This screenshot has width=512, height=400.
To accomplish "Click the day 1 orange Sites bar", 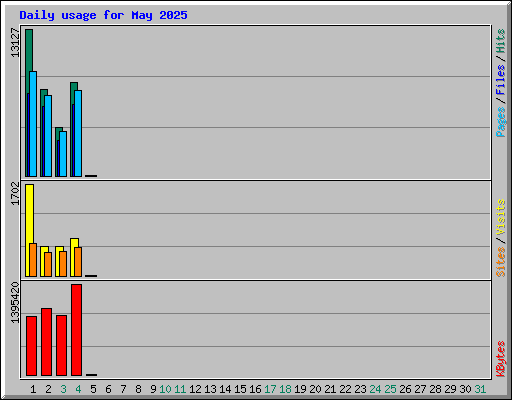I will (x=33, y=260).
